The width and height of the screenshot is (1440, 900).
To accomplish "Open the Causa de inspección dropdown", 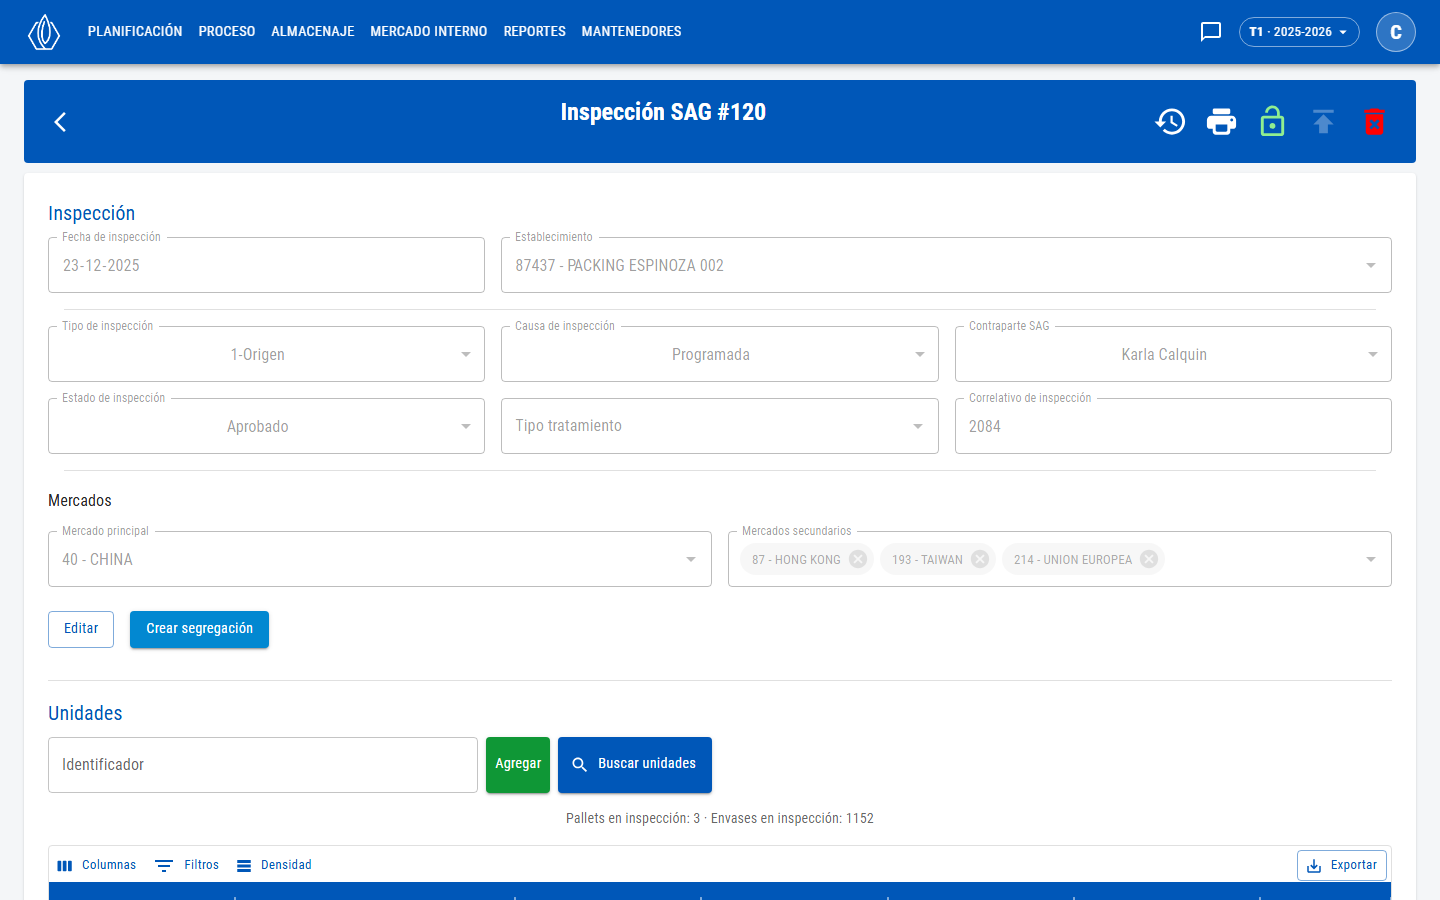I will coord(719,354).
